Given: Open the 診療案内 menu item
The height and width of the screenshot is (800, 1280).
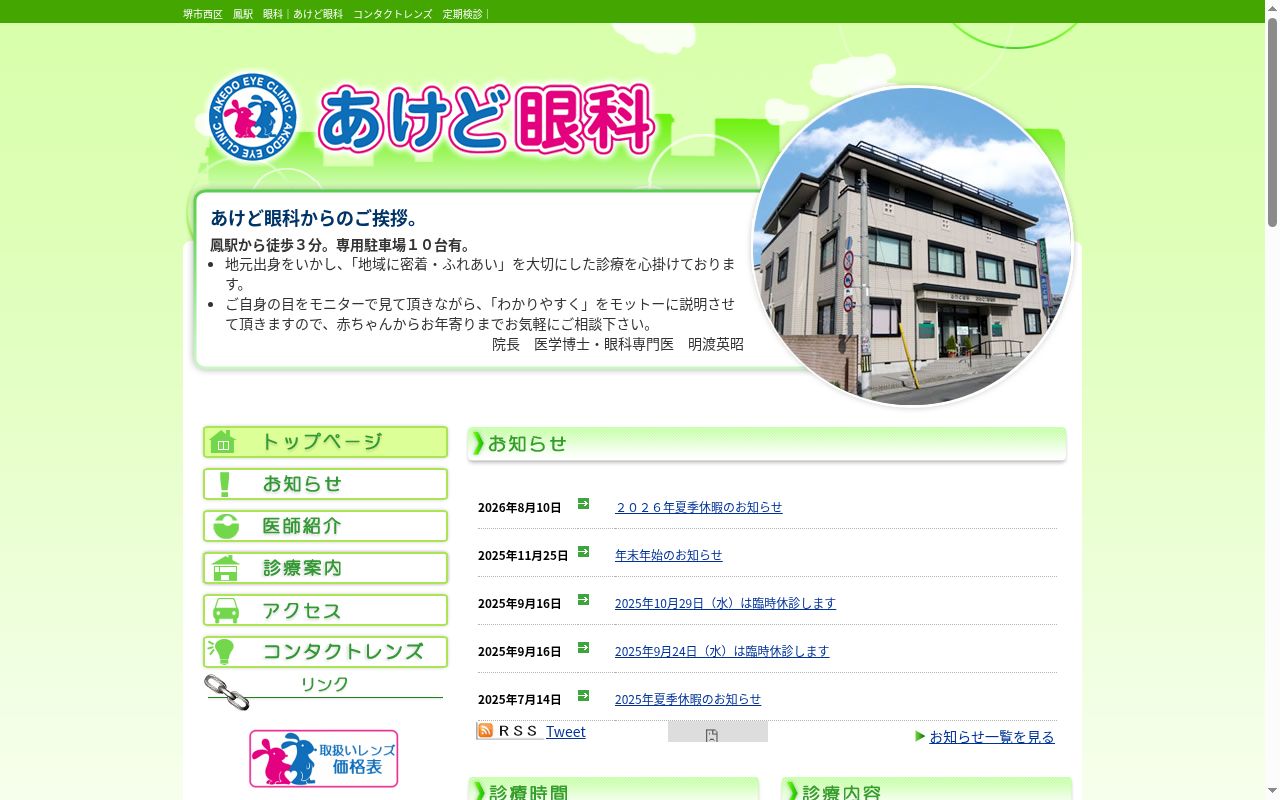Looking at the screenshot, I should [325, 568].
